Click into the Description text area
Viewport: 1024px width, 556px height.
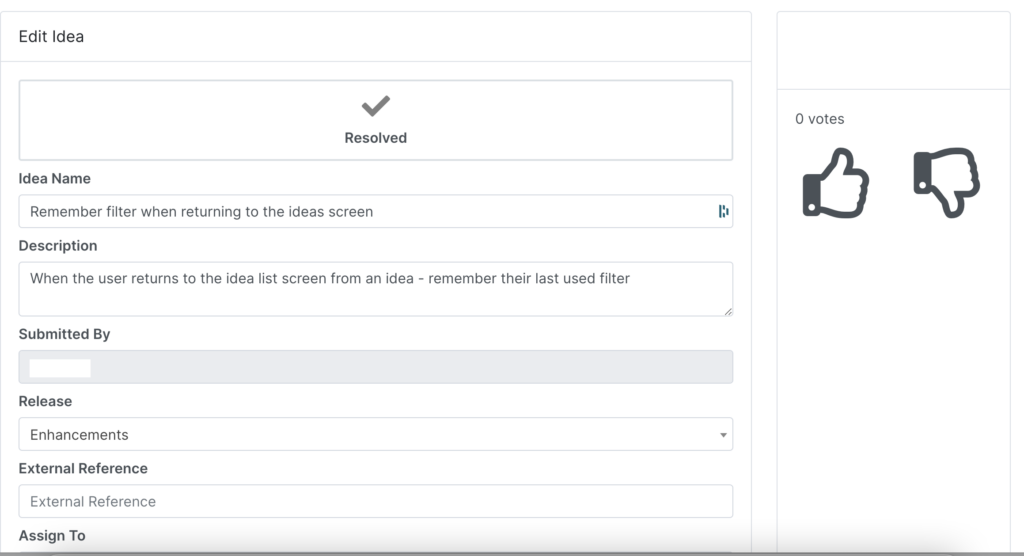tap(376, 289)
